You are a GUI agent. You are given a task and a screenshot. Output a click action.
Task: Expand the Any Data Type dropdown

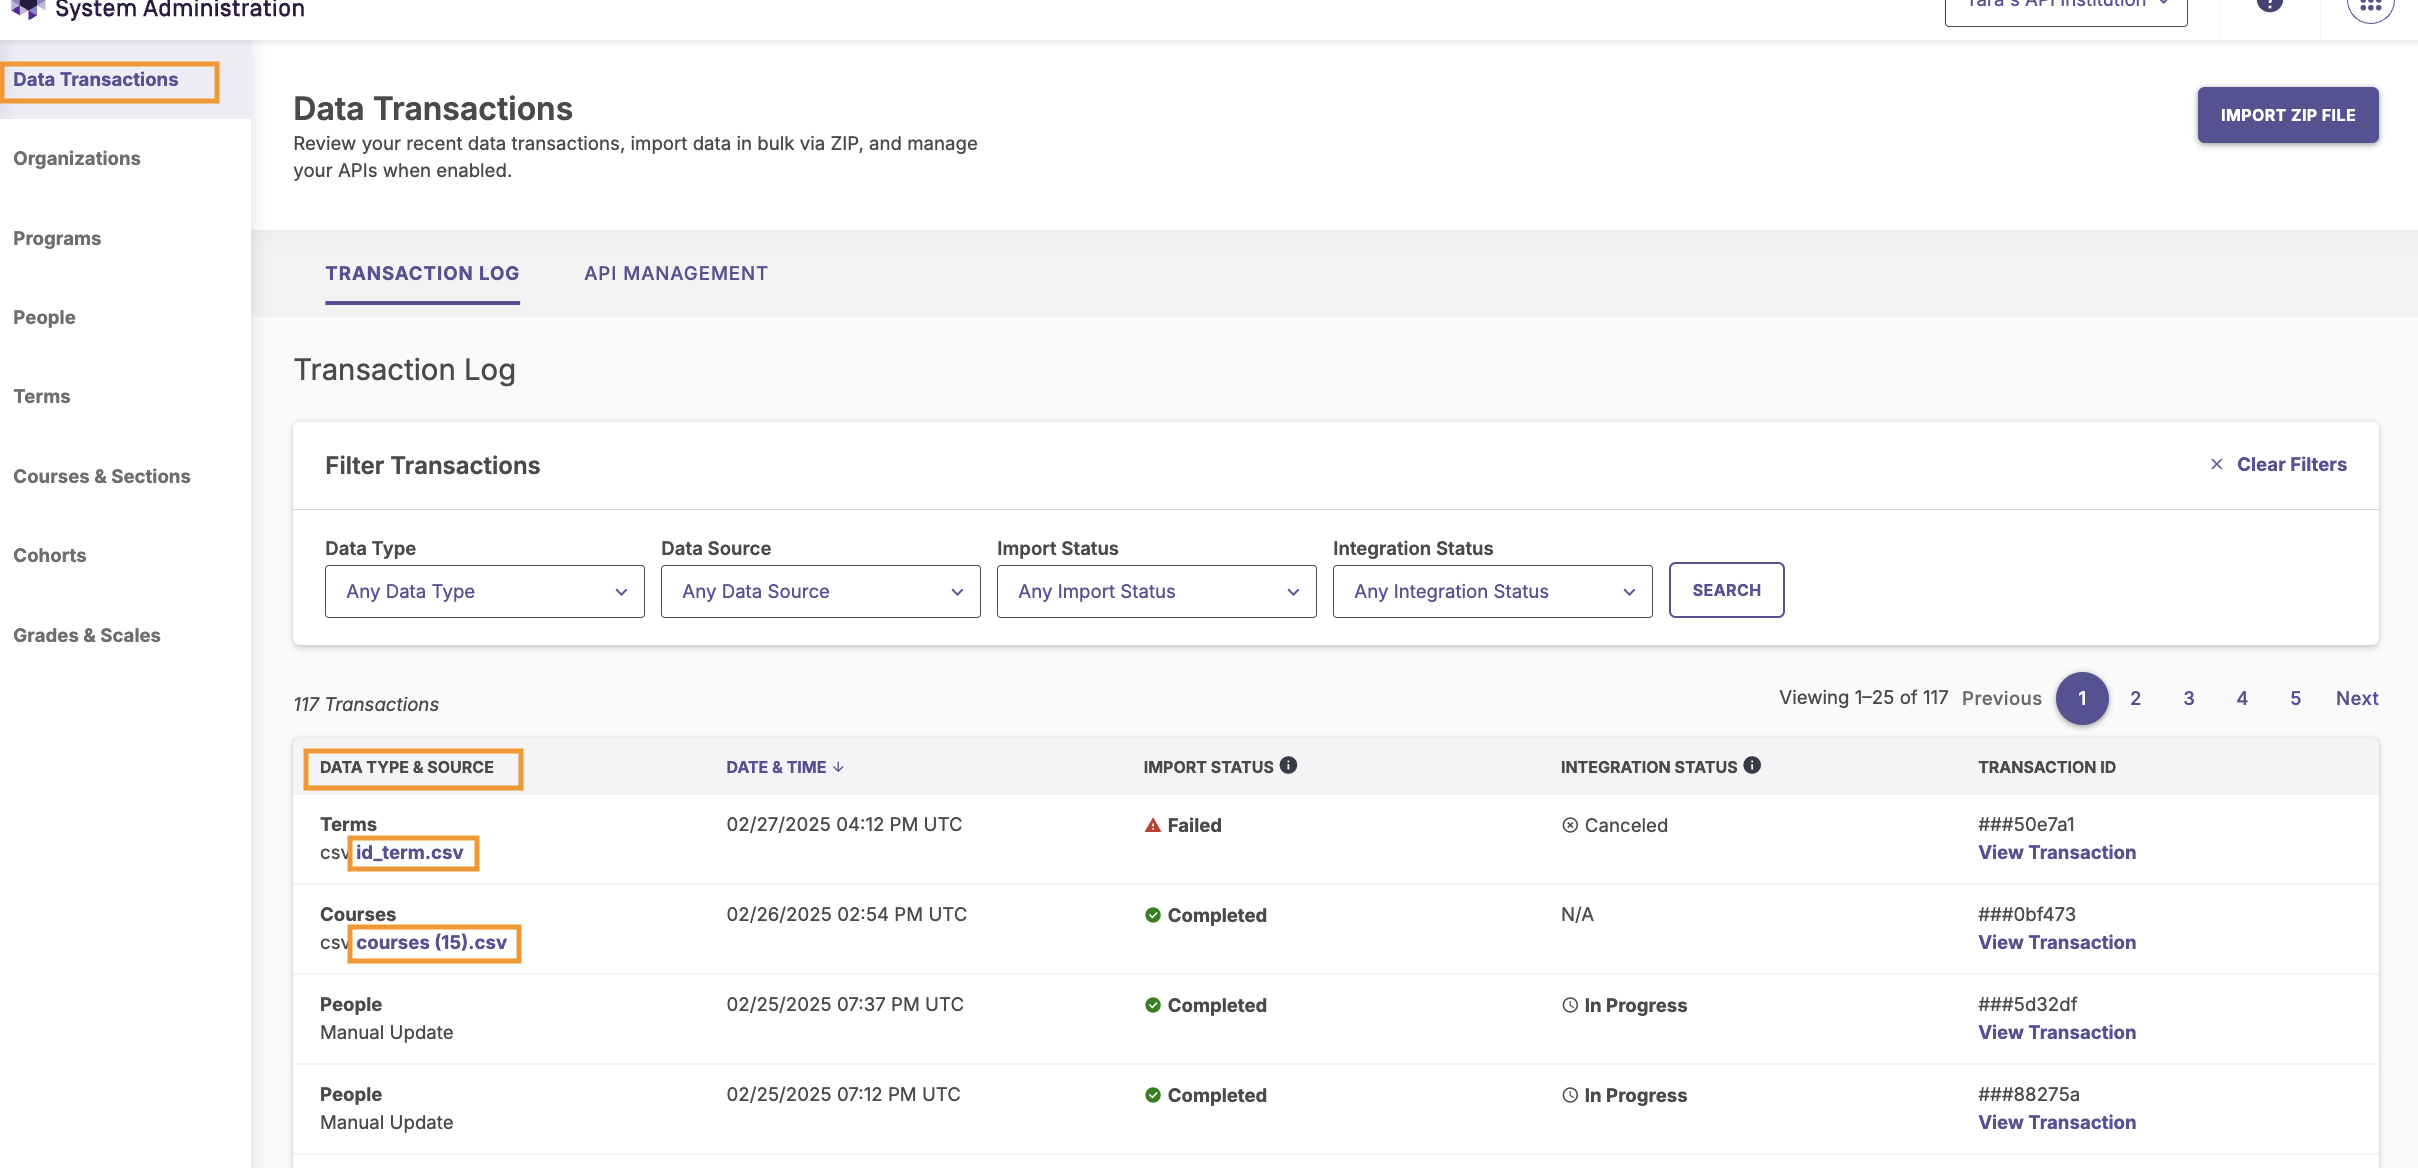(485, 591)
